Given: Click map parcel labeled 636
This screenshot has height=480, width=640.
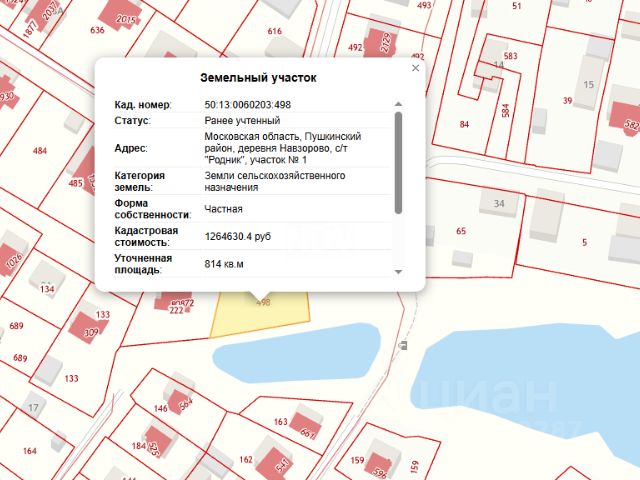Looking at the screenshot, I should click(x=97, y=30).
